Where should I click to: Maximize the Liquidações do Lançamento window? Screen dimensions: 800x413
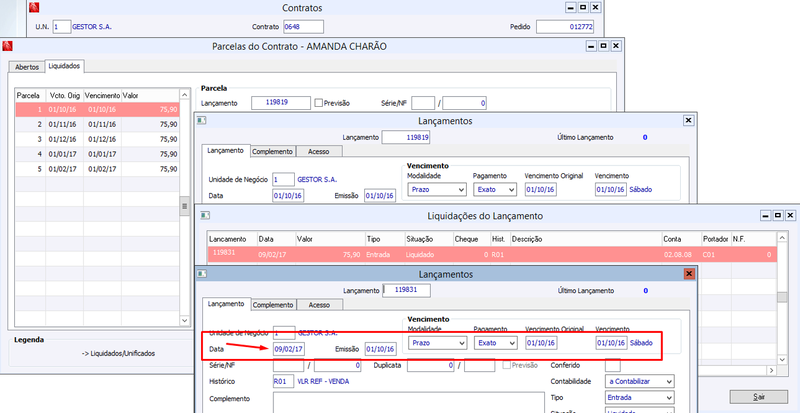(778, 215)
